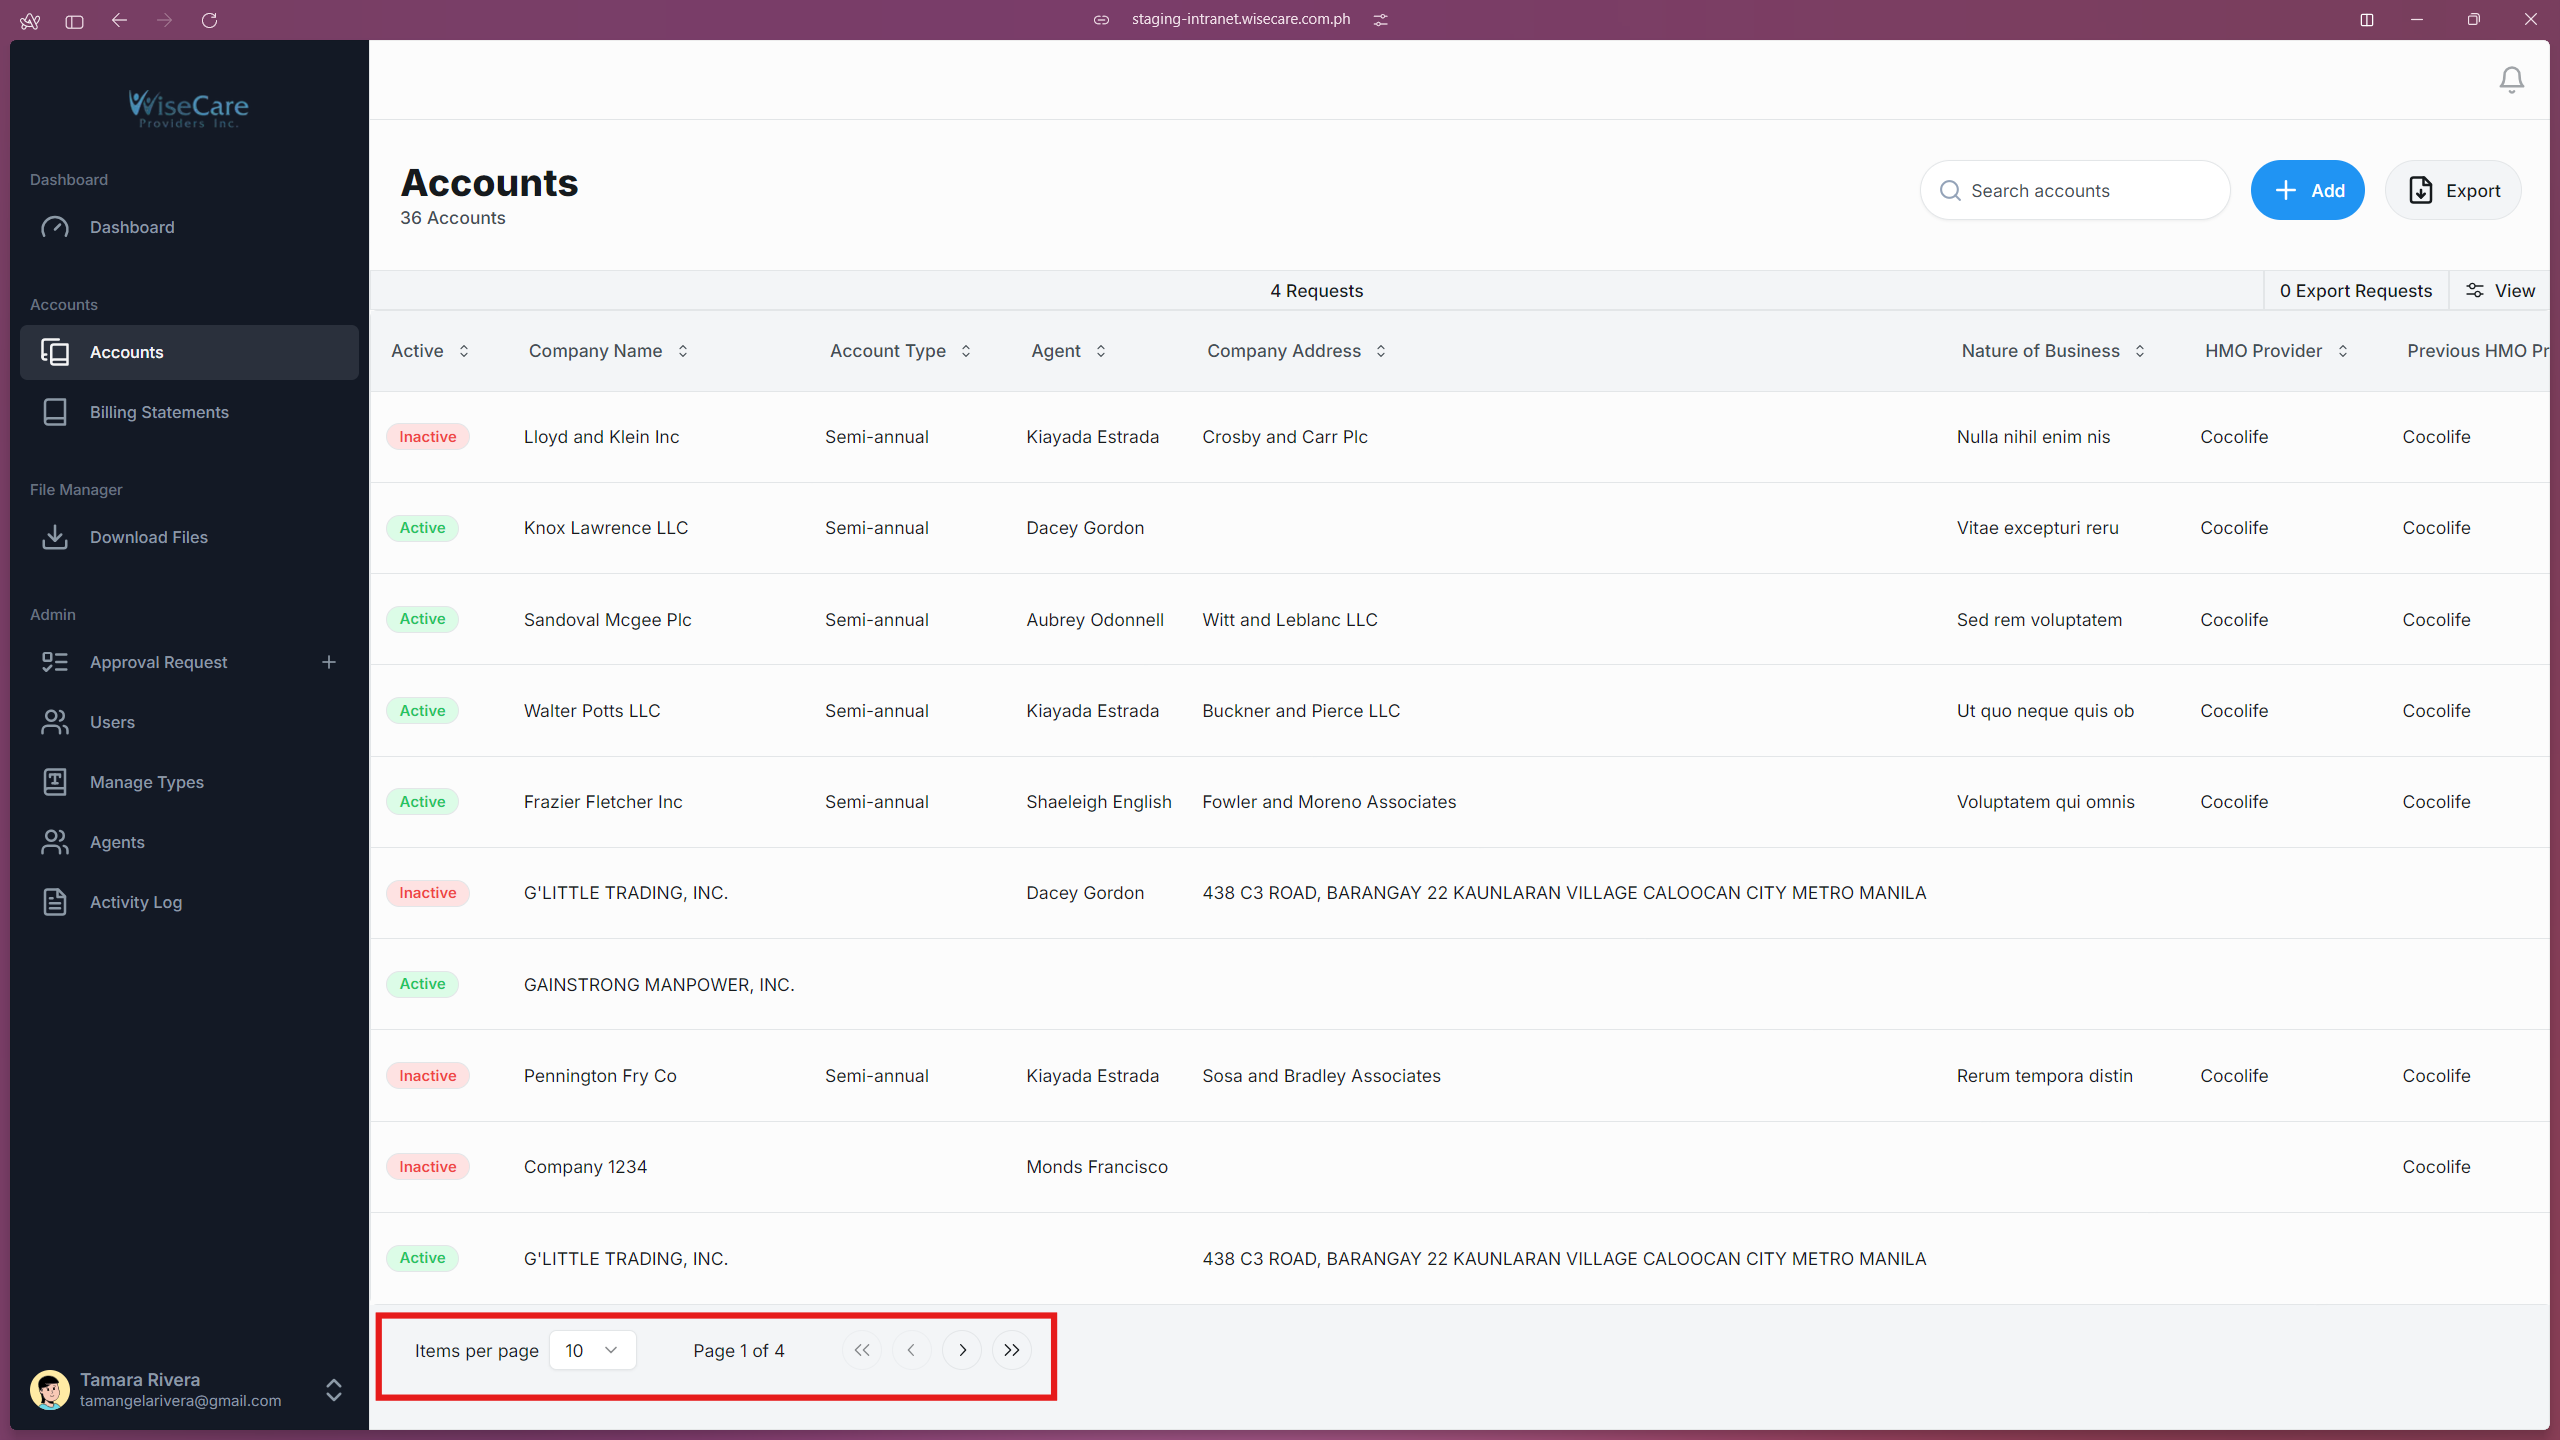Open the notifications bell
2560x1440 pixels.
click(x=2511, y=79)
